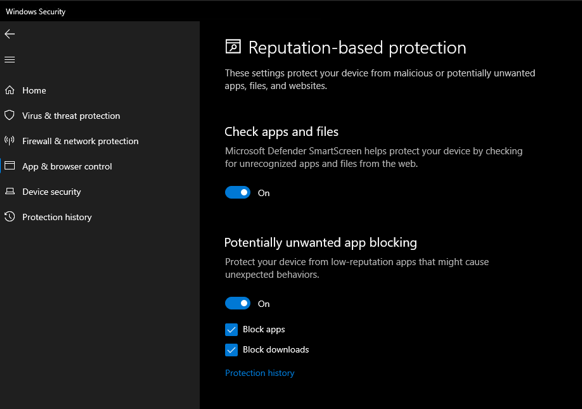Open Virus & threat protection section
The image size is (582, 409).
pyautogui.click(x=71, y=116)
